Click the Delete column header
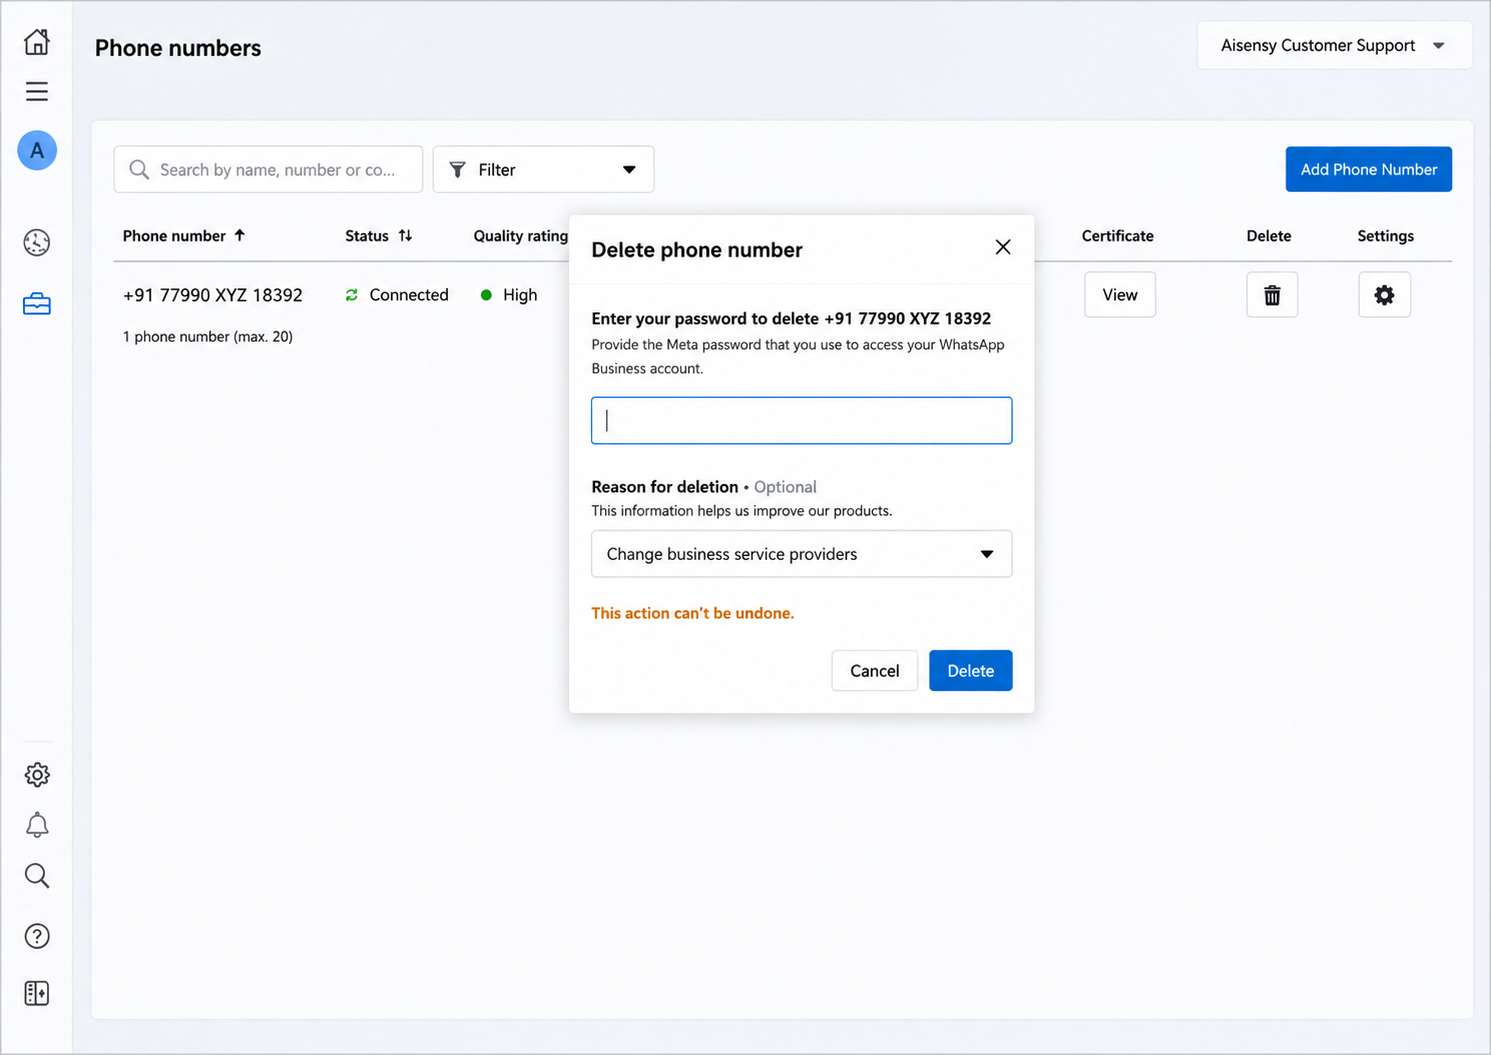Screen dimensions: 1491x1055 [x=1268, y=236]
